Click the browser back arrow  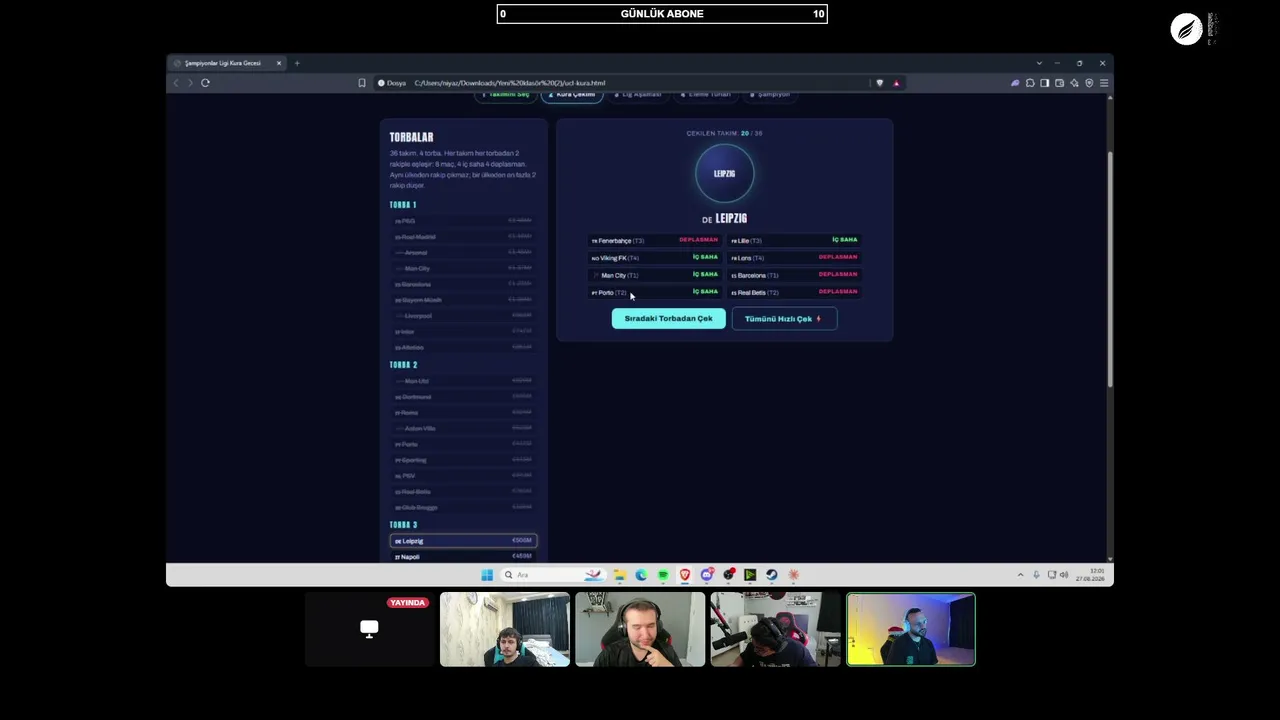point(176,83)
